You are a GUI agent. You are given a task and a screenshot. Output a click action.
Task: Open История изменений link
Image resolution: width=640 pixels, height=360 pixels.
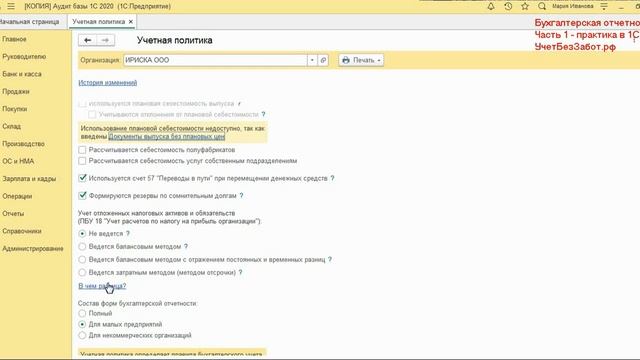click(x=108, y=82)
